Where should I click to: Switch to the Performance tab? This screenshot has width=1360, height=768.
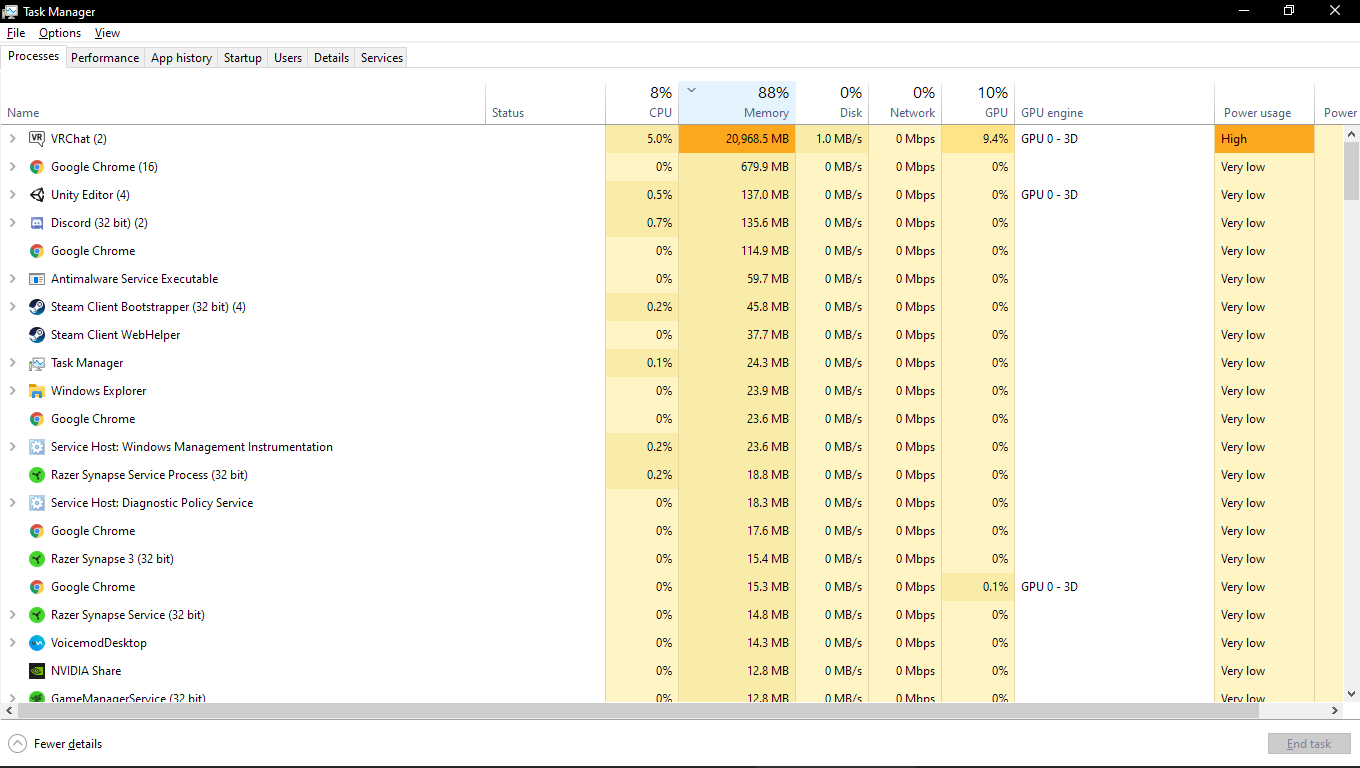tap(105, 58)
